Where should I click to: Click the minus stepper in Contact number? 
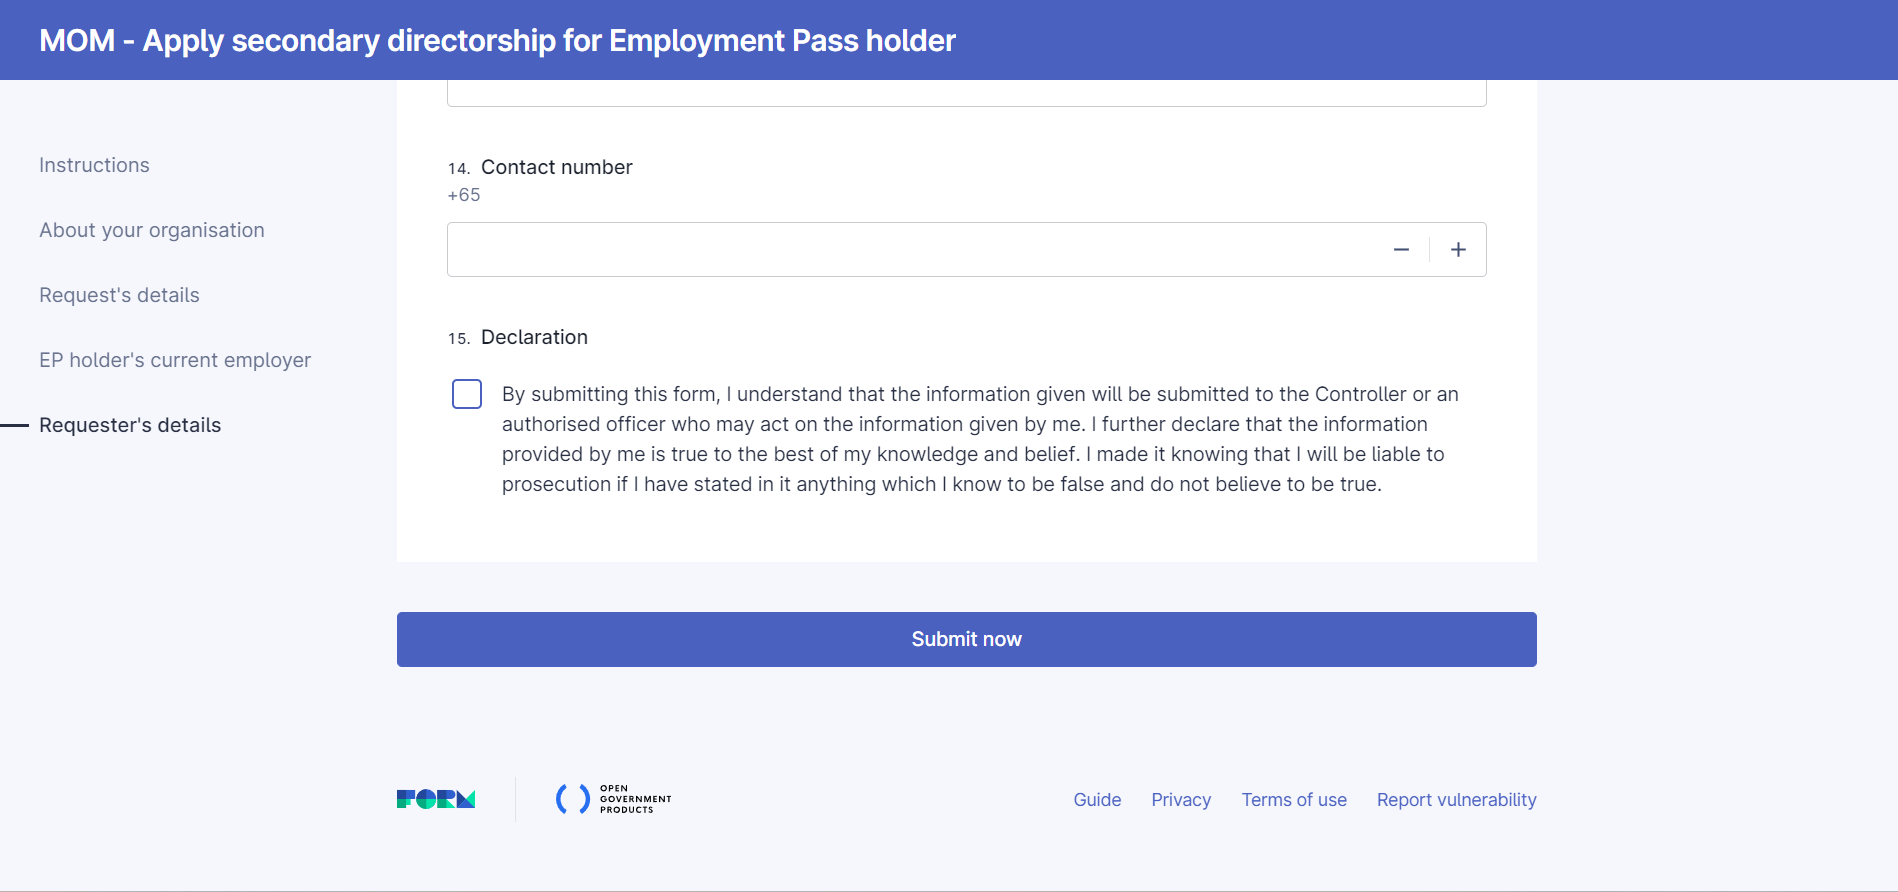pyautogui.click(x=1401, y=250)
